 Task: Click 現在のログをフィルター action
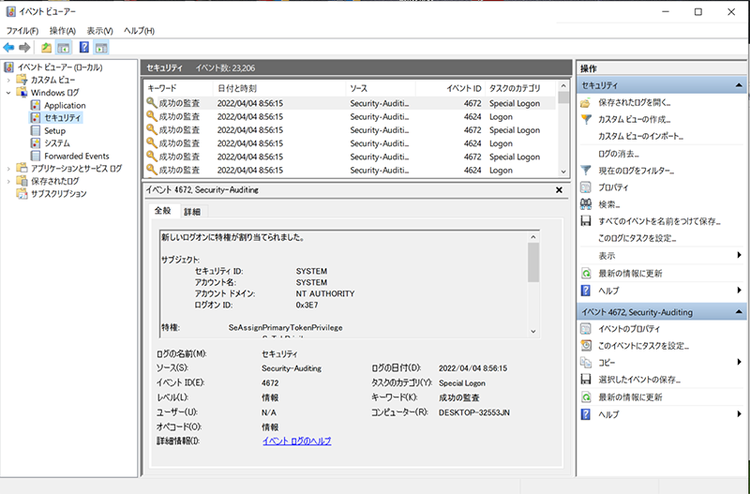tap(636, 171)
